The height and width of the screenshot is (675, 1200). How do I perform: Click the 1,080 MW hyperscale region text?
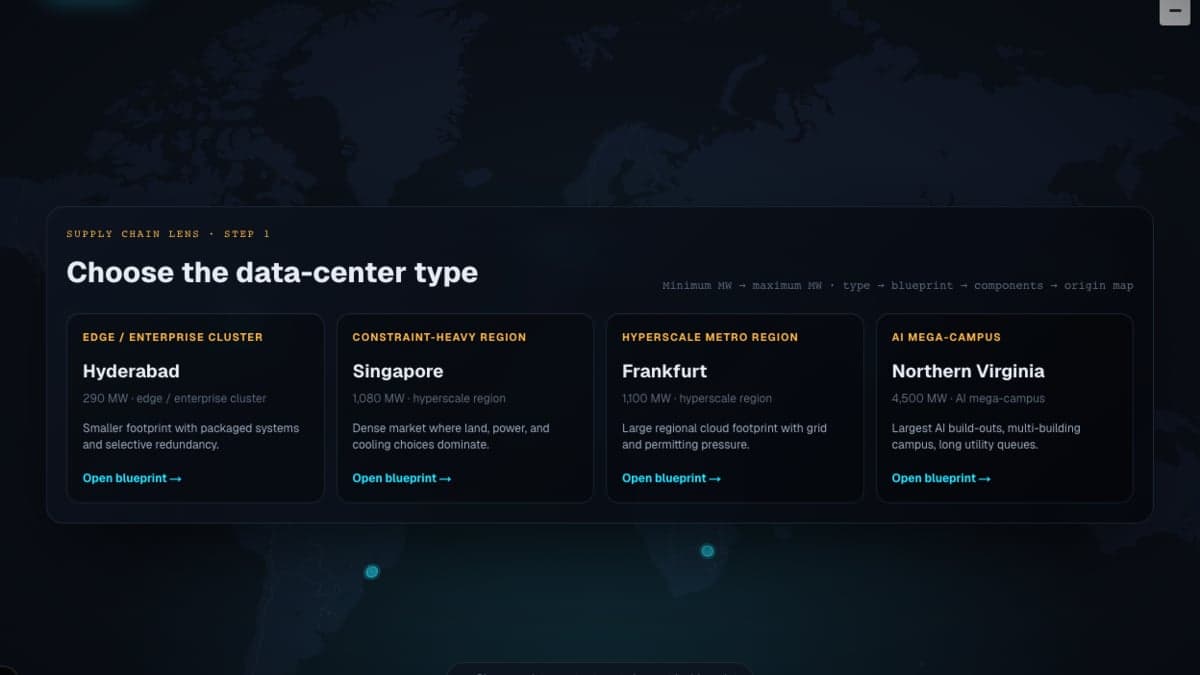tap(429, 398)
